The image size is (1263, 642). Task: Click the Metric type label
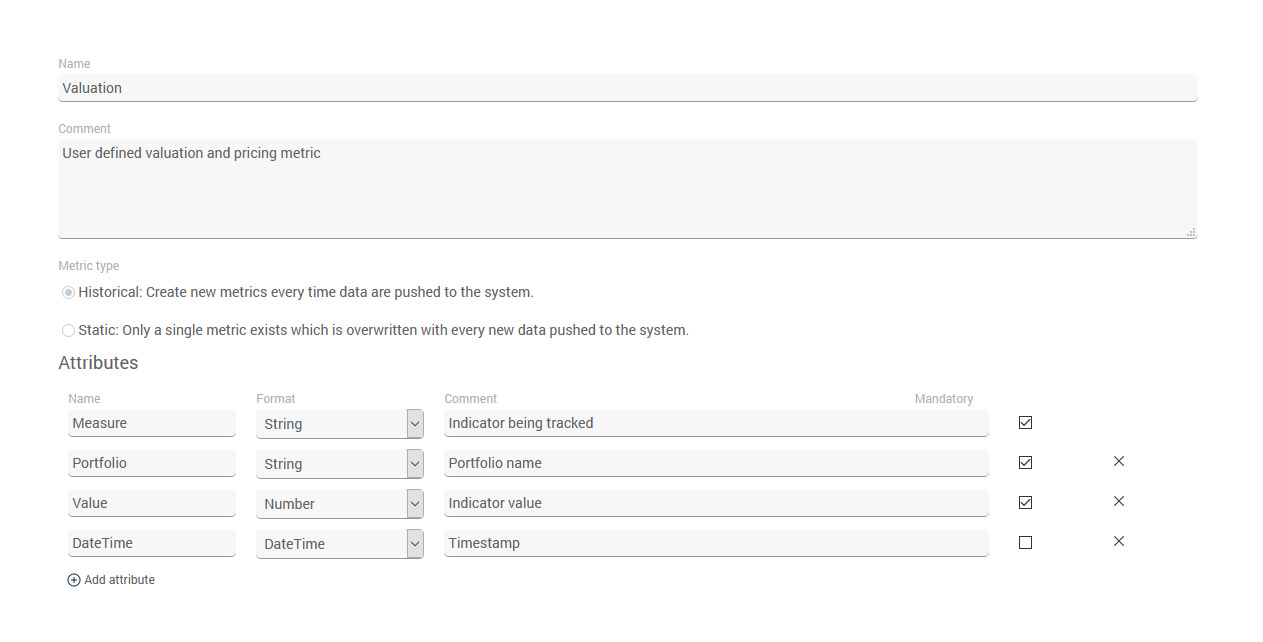(x=89, y=266)
